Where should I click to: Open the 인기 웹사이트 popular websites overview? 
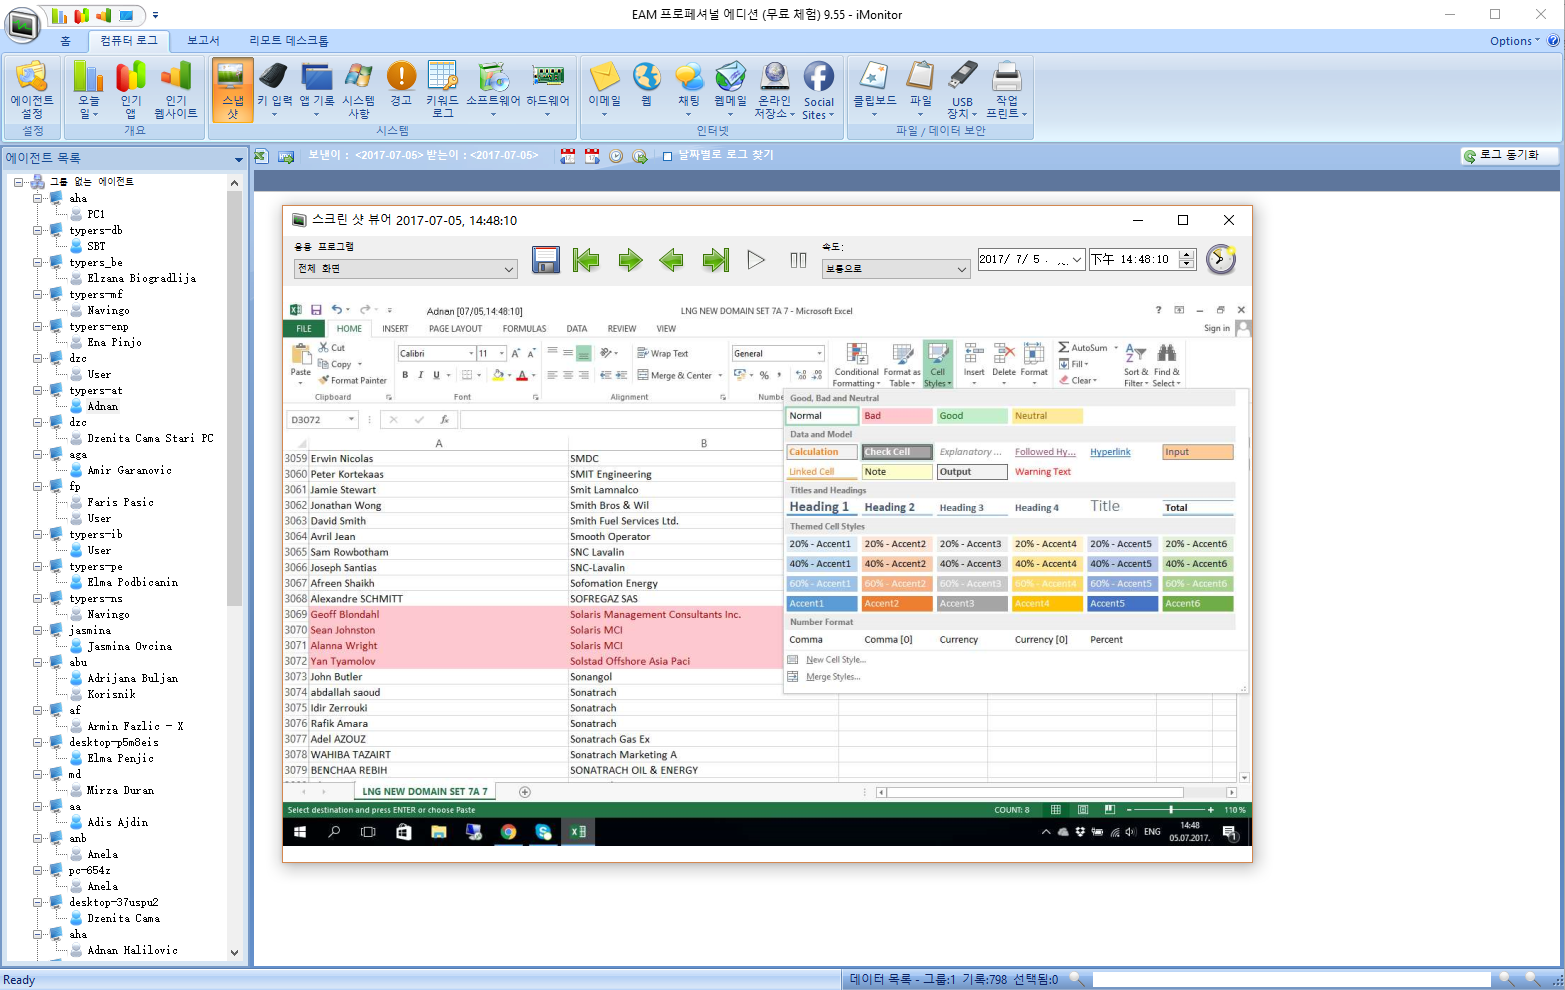[176, 90]
